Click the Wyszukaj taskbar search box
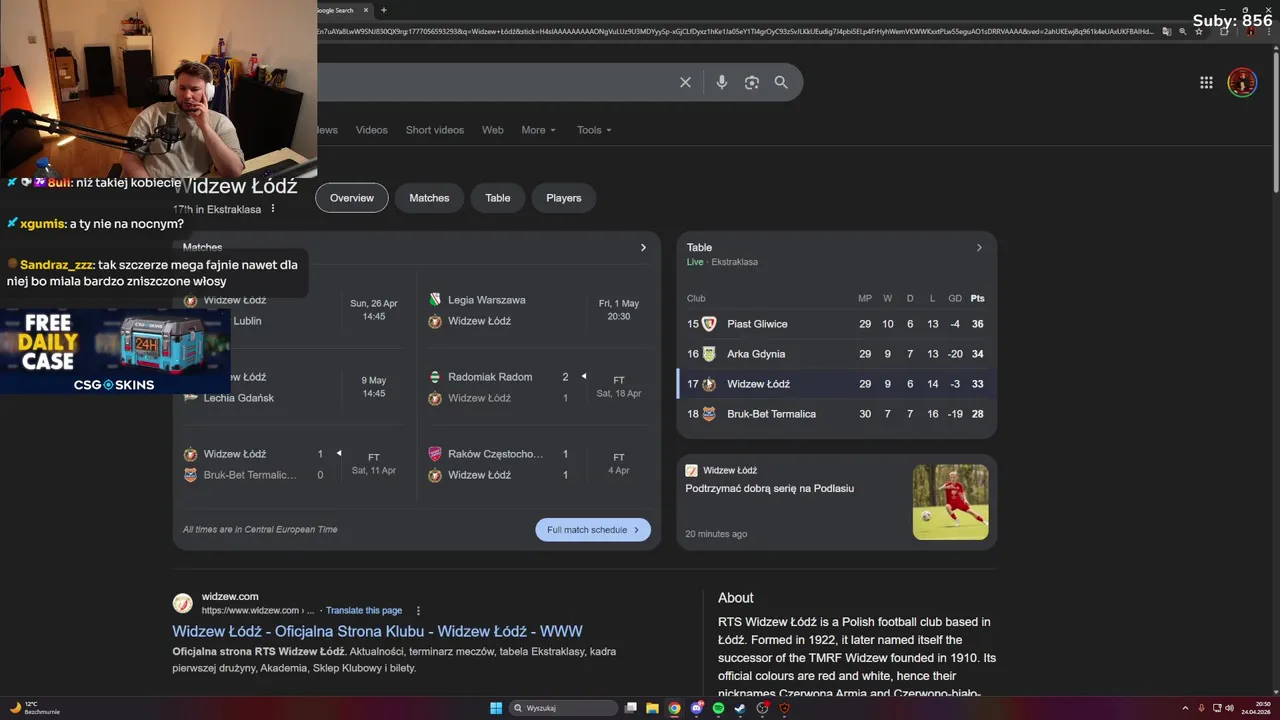 (563, 708)
